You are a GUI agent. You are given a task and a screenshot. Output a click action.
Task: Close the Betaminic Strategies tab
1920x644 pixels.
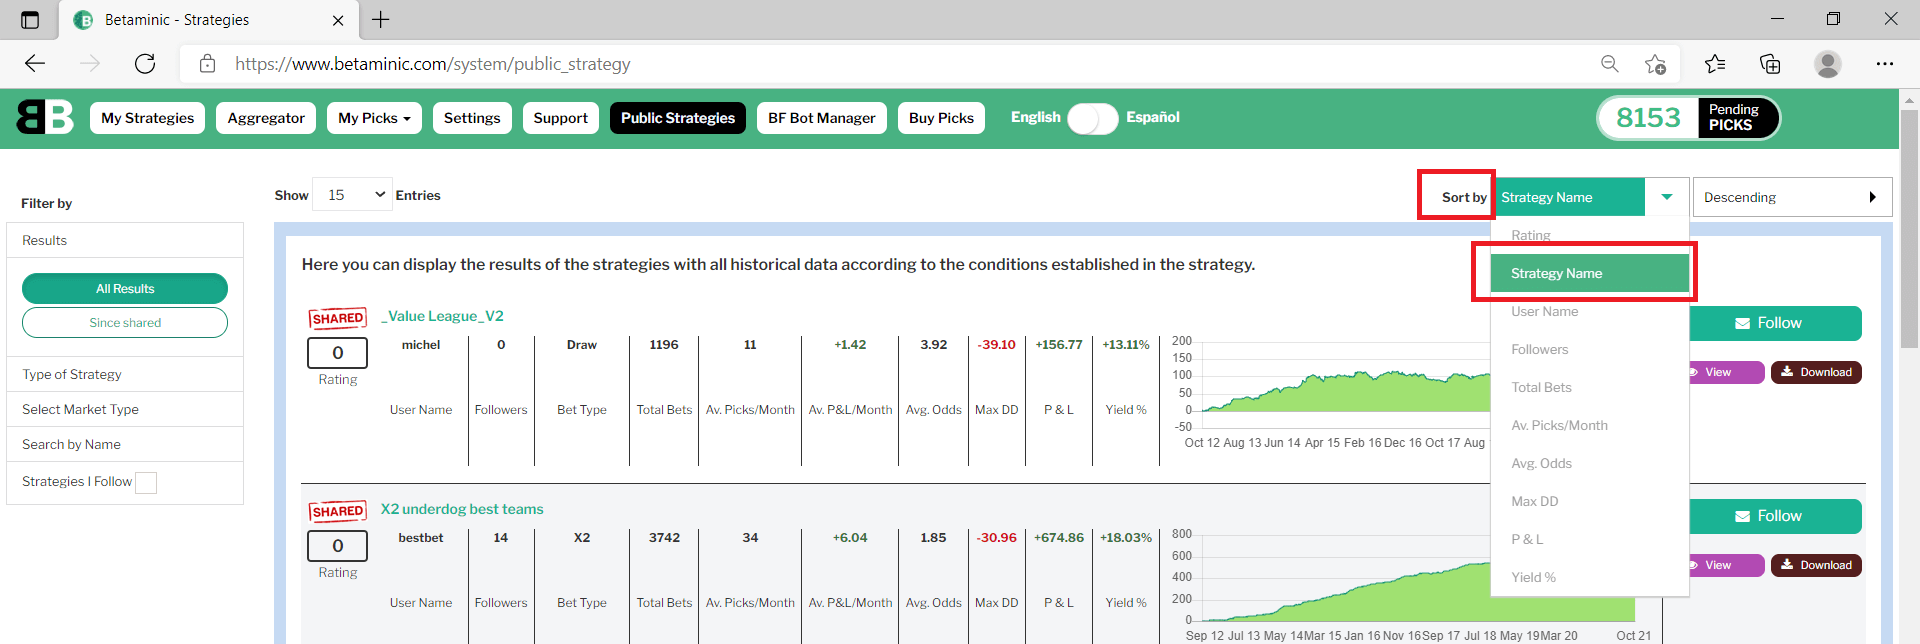click(338, 20)
